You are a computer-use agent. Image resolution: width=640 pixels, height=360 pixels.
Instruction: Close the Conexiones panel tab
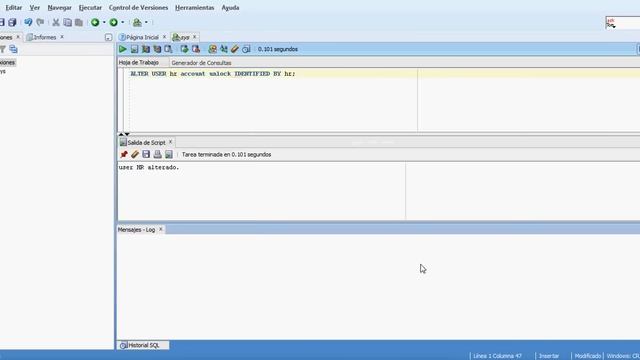18,37
